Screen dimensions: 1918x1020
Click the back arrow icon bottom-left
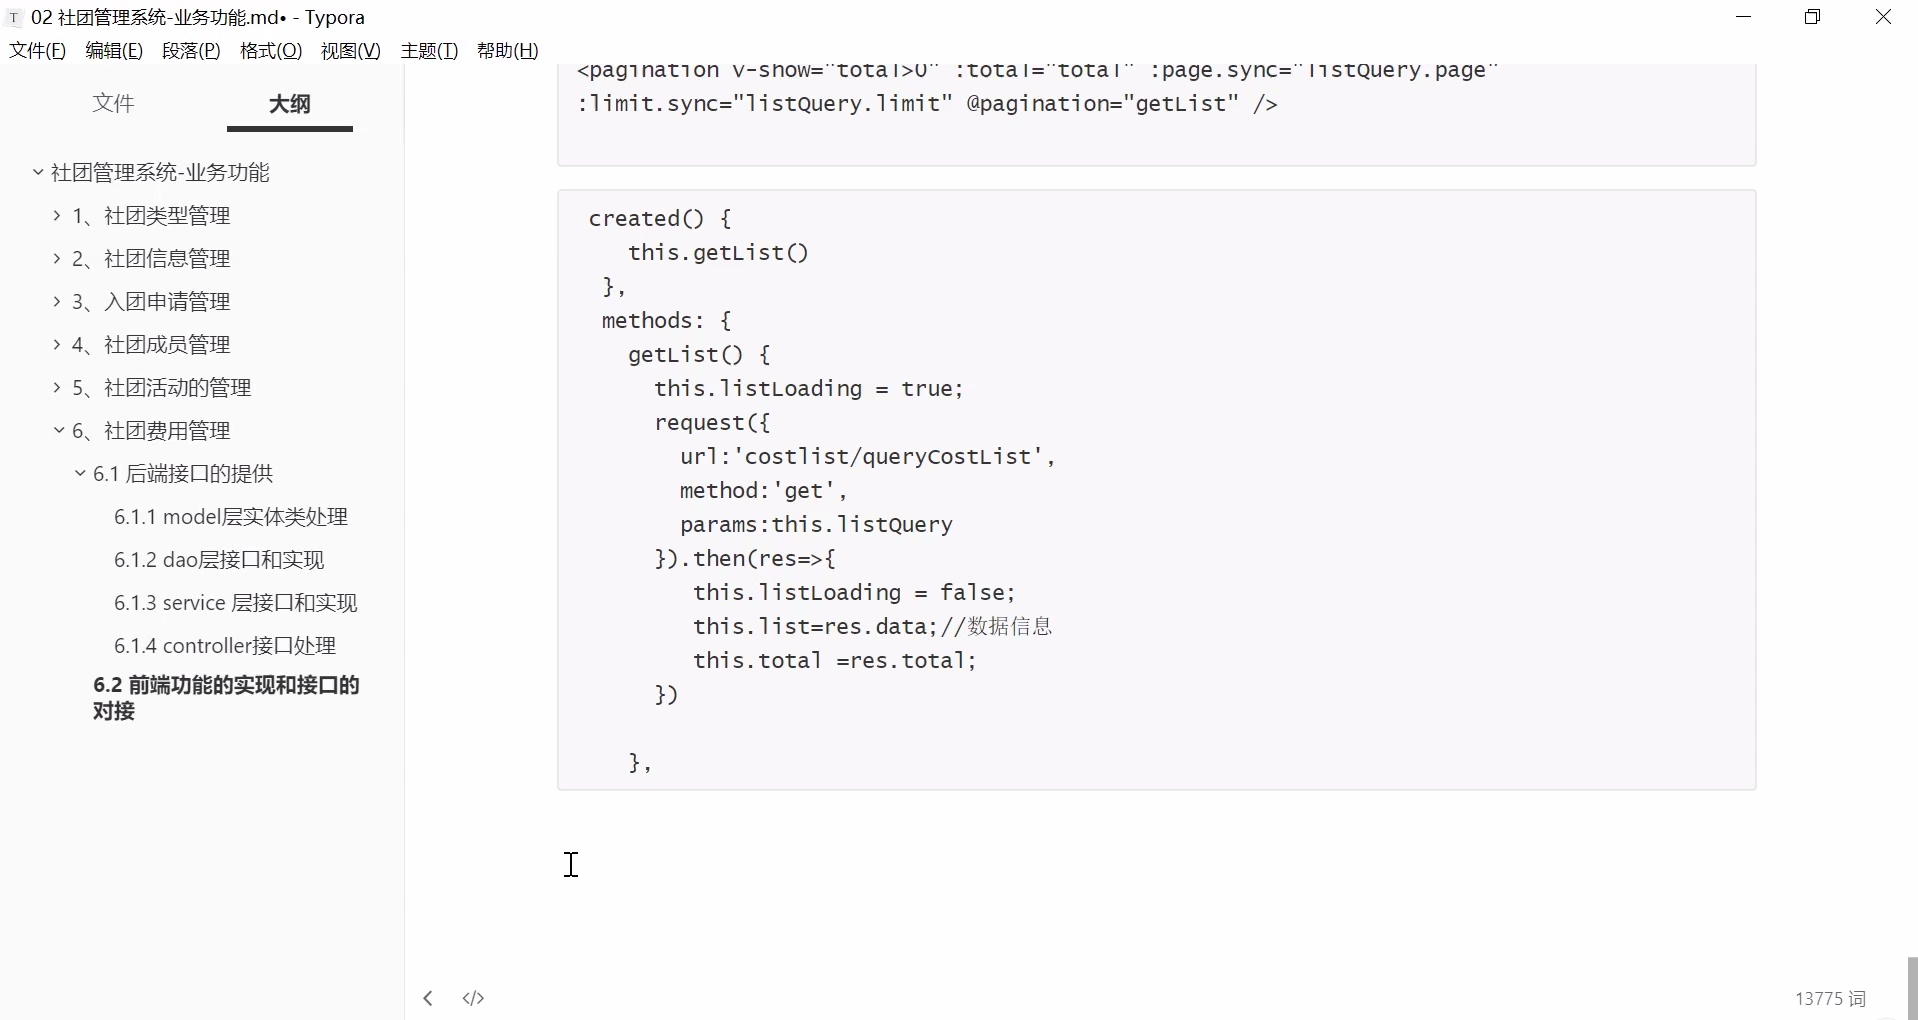pos(427,998)
